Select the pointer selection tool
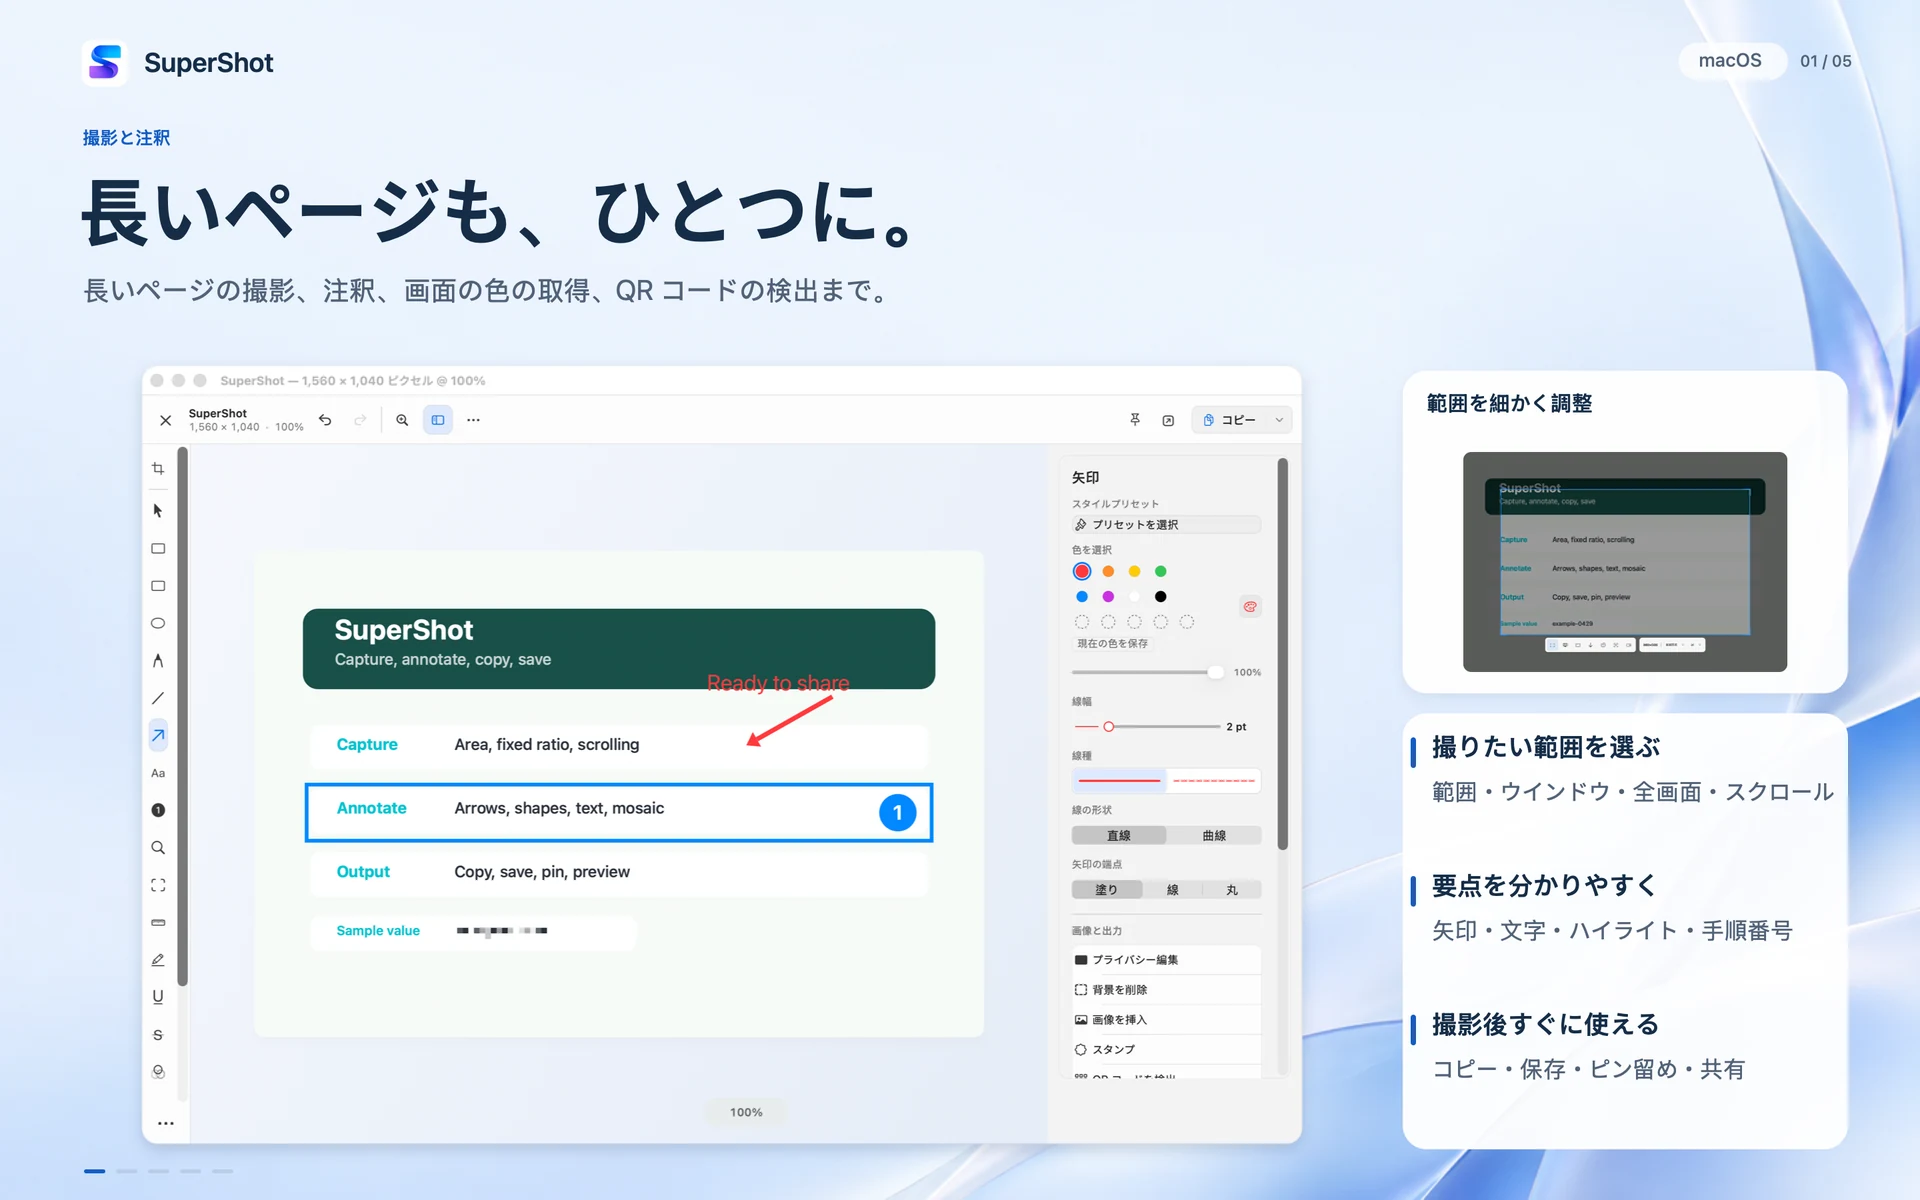This screenshot has width=1920, height=1200. [158, 511]
